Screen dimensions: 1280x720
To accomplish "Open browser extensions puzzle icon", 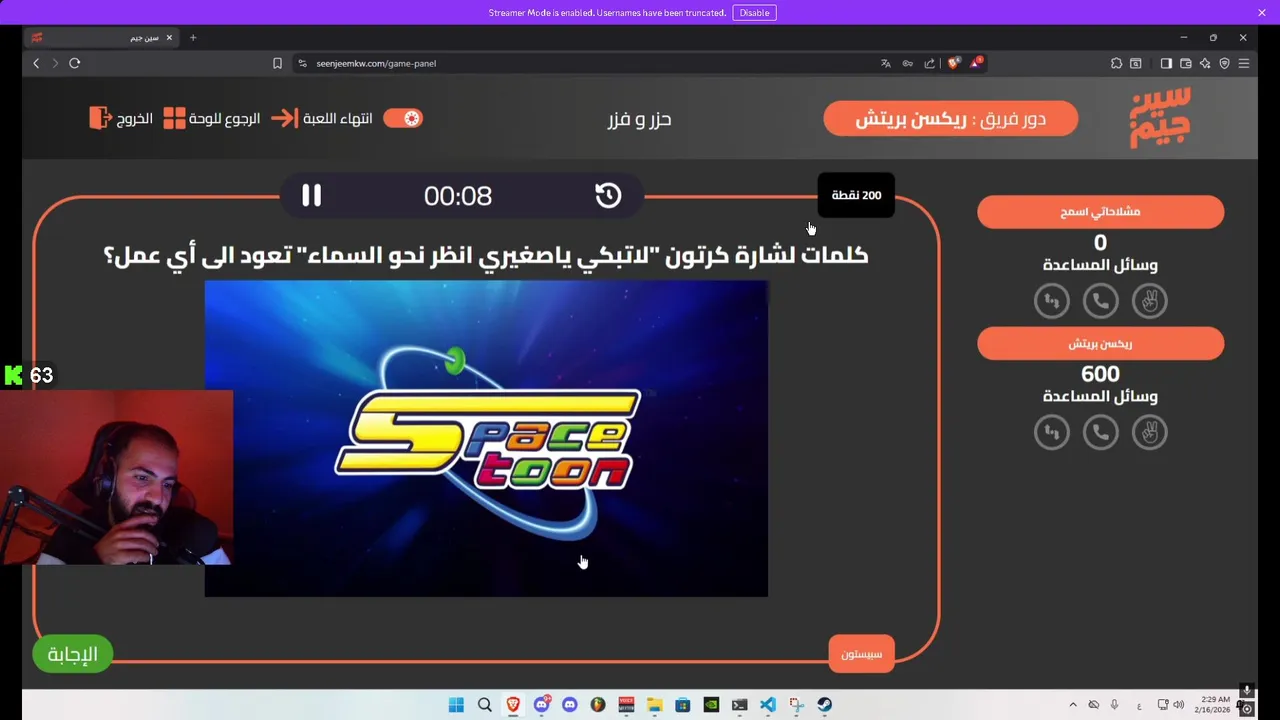I will pos(1116,63).
